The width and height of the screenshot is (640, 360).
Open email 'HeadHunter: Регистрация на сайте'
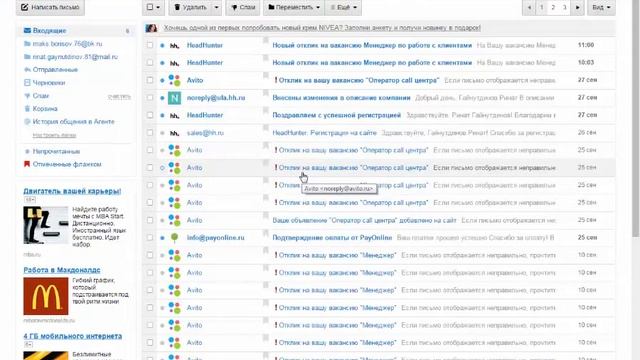(x=324, y=133)
